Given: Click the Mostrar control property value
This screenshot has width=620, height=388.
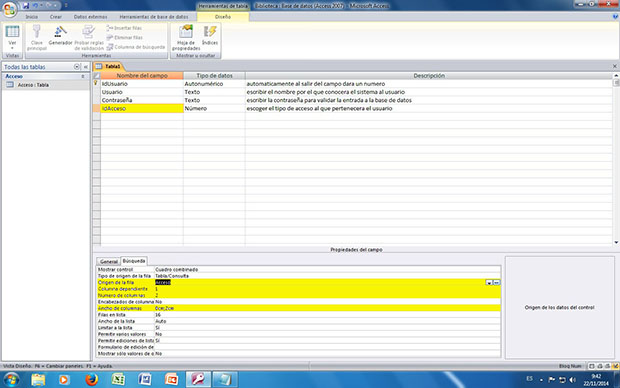Looking at the screenshot, I should click(x=327, y=269).
